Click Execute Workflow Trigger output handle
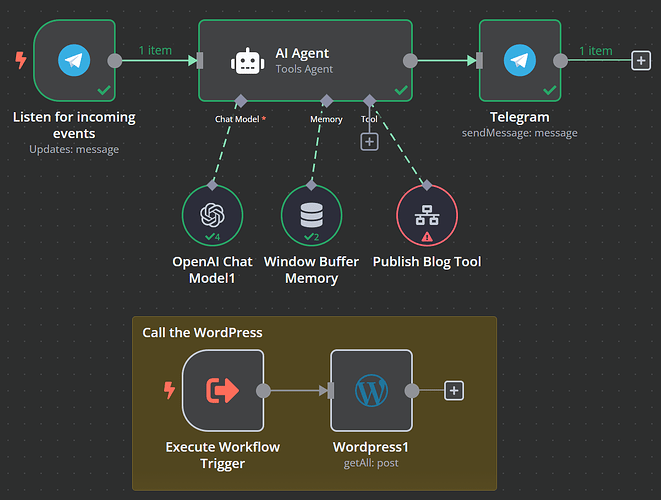The height and width of the screenshot is (500, 661). [263, 391]
